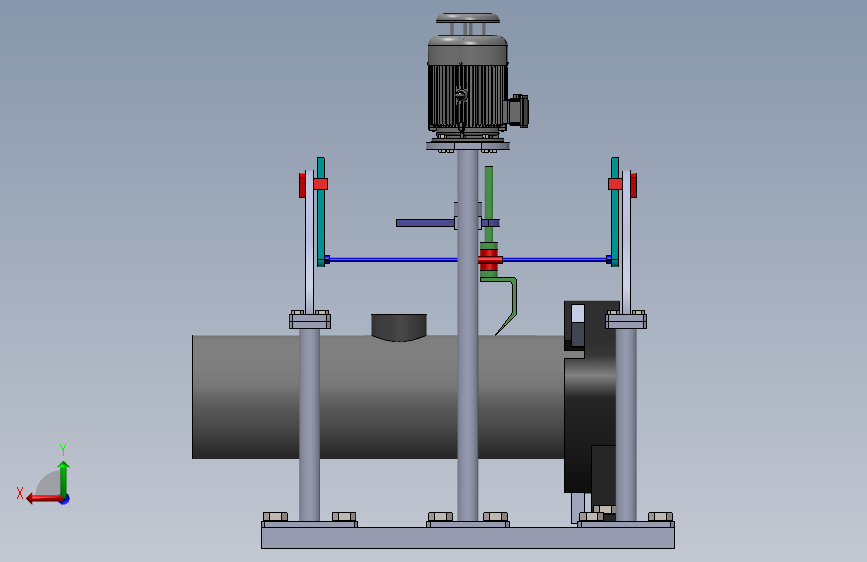
Task: Select the red clamp at the center of the rod
Action: pyautogui.click(x=489, y=259)
